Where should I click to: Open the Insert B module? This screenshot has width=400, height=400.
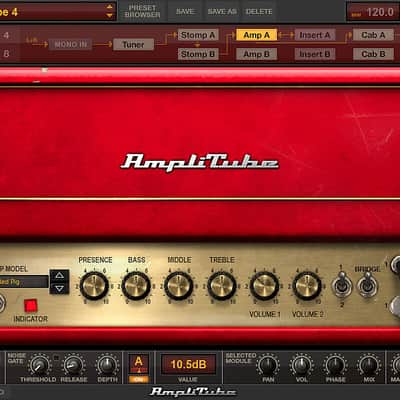[x=315, y=54]
